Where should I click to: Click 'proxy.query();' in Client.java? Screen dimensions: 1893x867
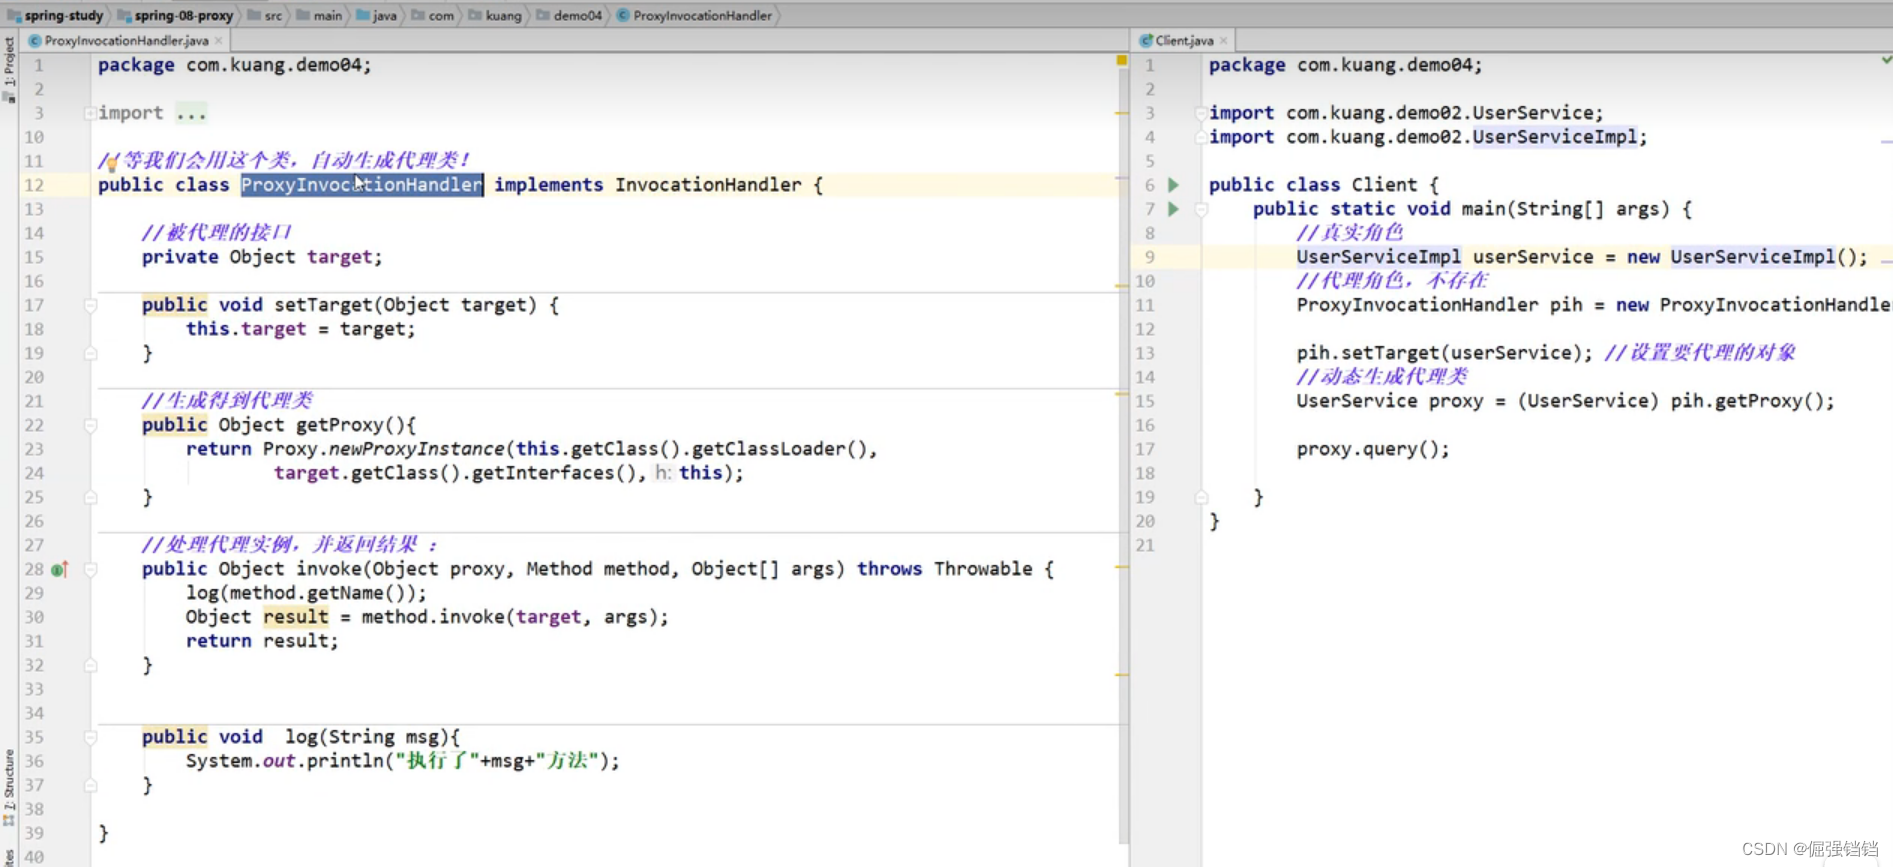click(x=1373, y=449)
